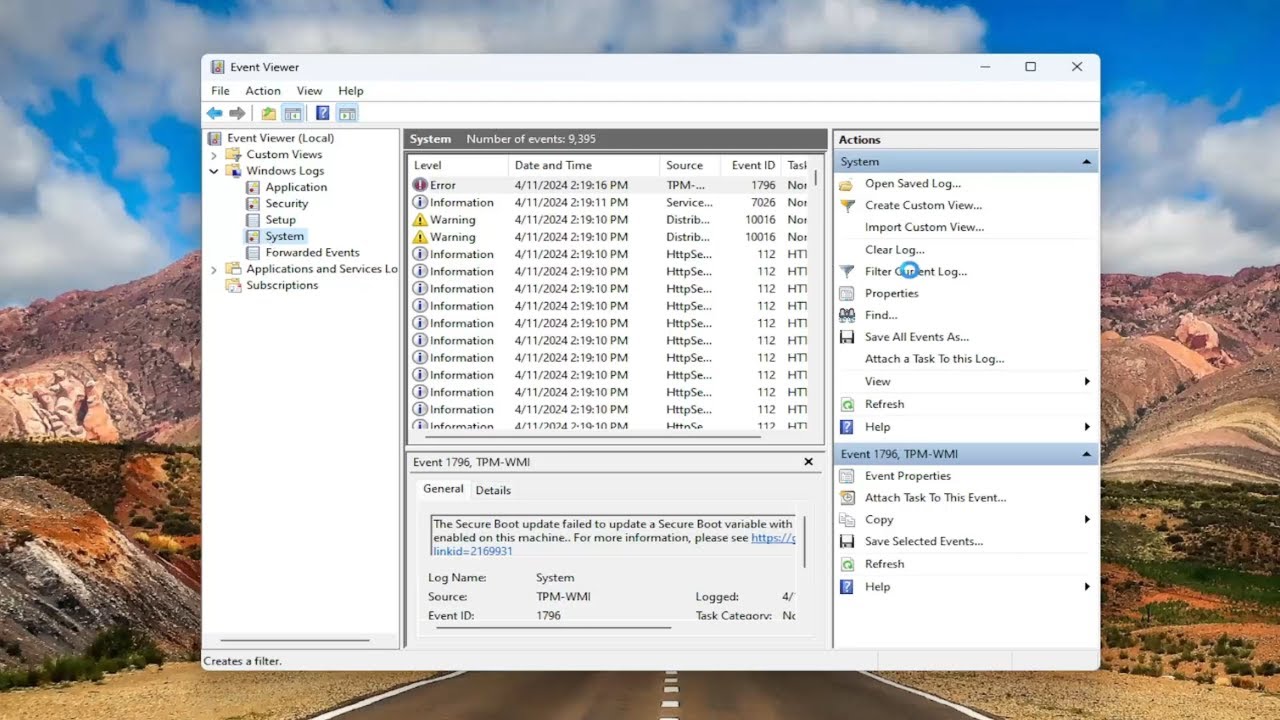The image size is (1280, 720).
Task: Open the Copy submenu arrow
Action: pos(1087,520)
